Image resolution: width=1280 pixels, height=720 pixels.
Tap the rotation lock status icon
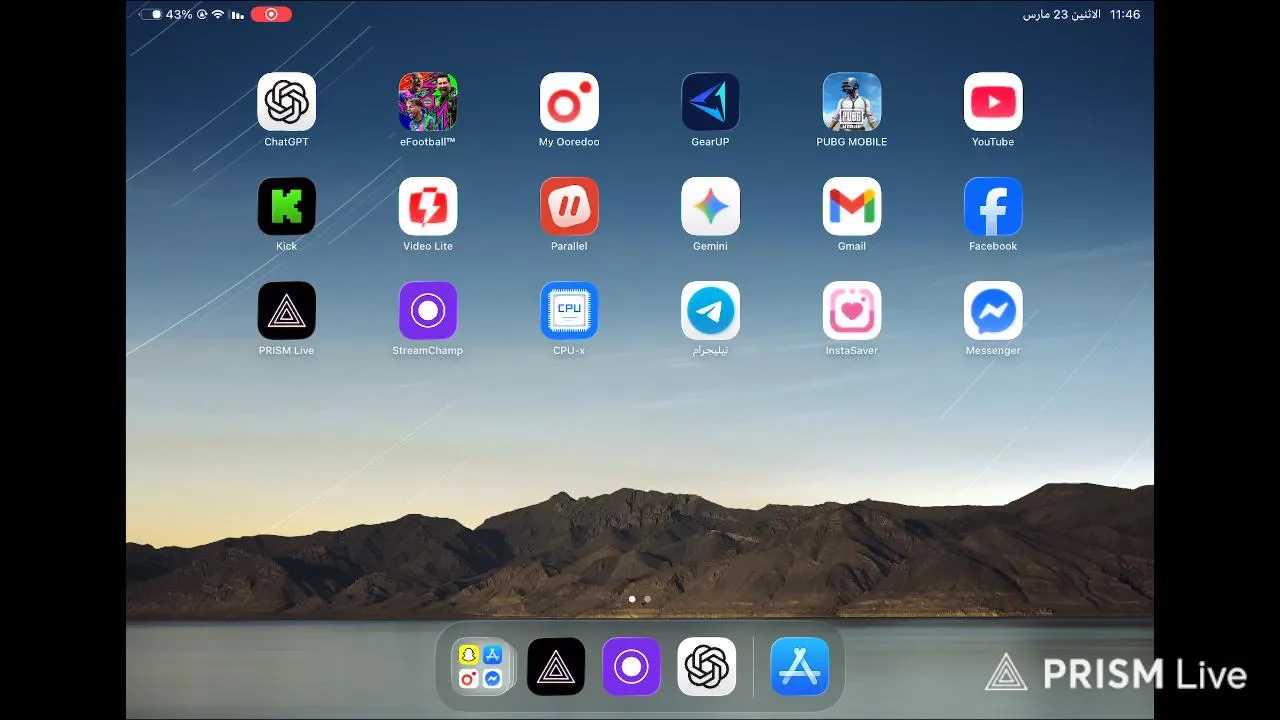(x=203, y=14)
